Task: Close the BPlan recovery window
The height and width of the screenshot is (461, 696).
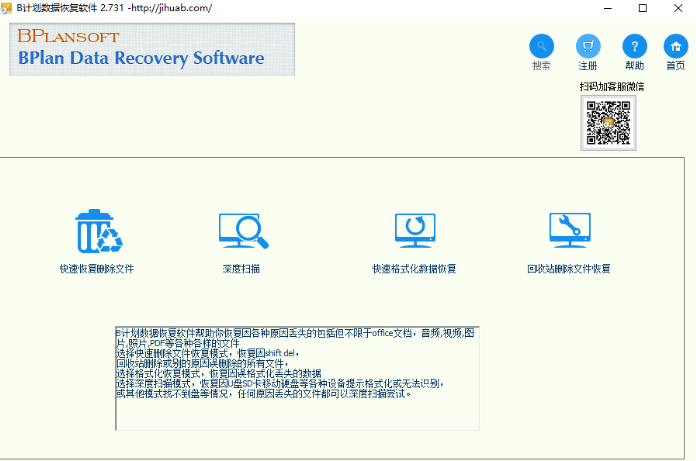Action: pyautogui.click(x=678, y=8)
